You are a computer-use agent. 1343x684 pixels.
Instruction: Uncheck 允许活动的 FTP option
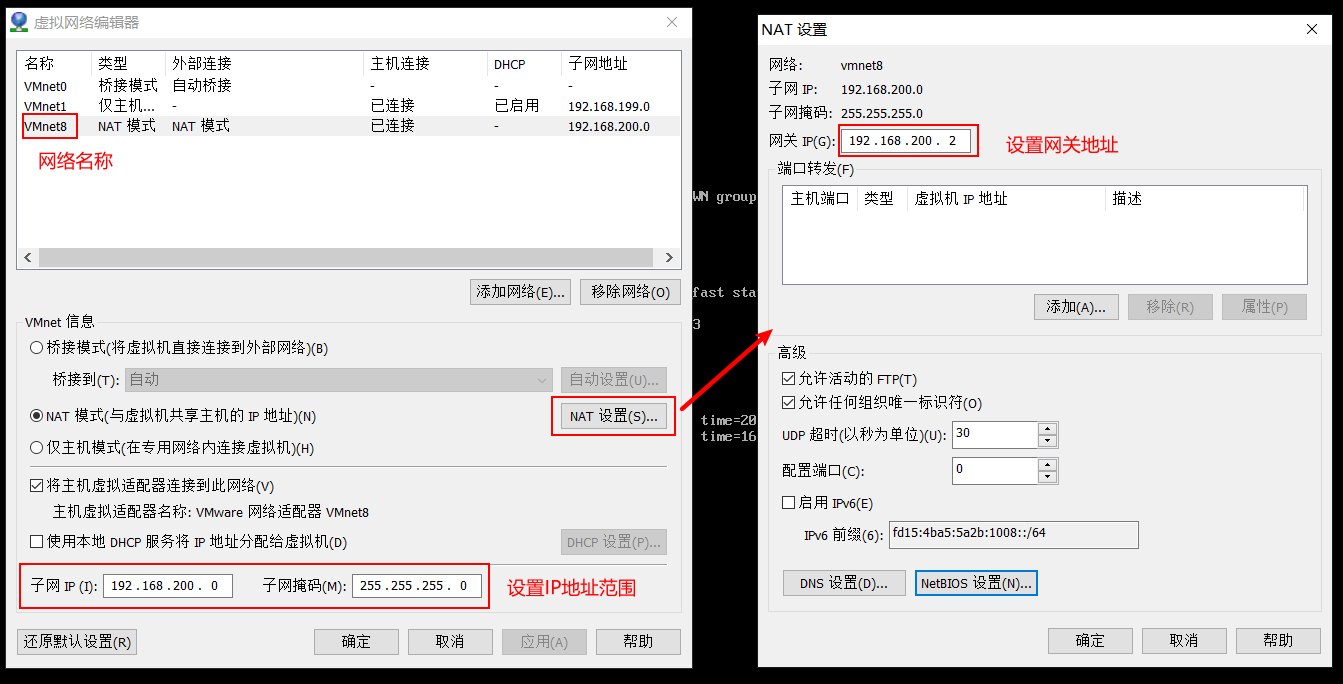tap(789, 379)
